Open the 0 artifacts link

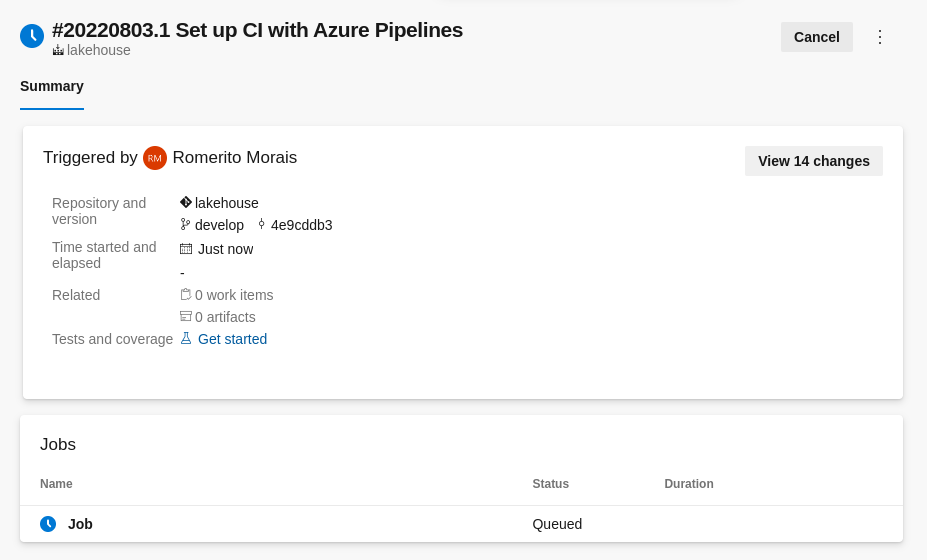pos(225,317)
